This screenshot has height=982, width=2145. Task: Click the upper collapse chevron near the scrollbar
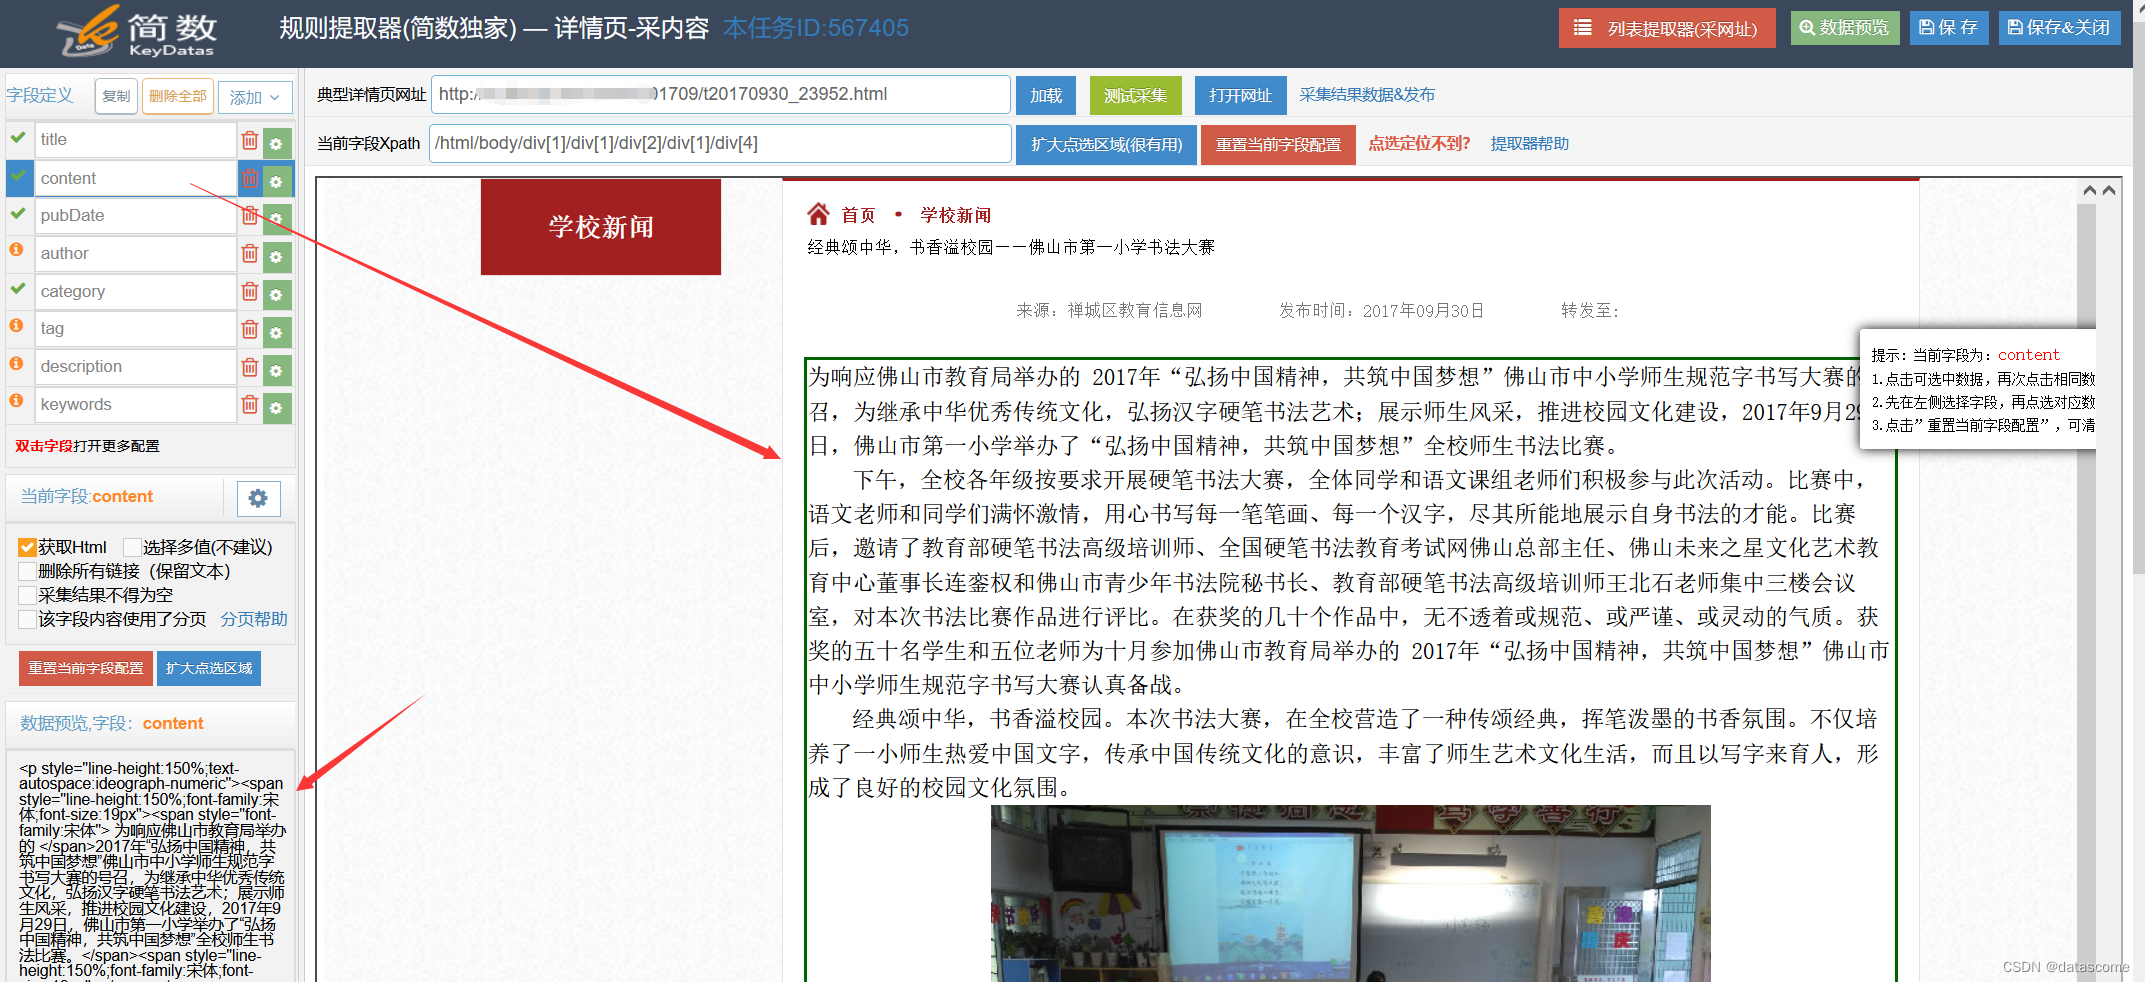point(2089,189)
